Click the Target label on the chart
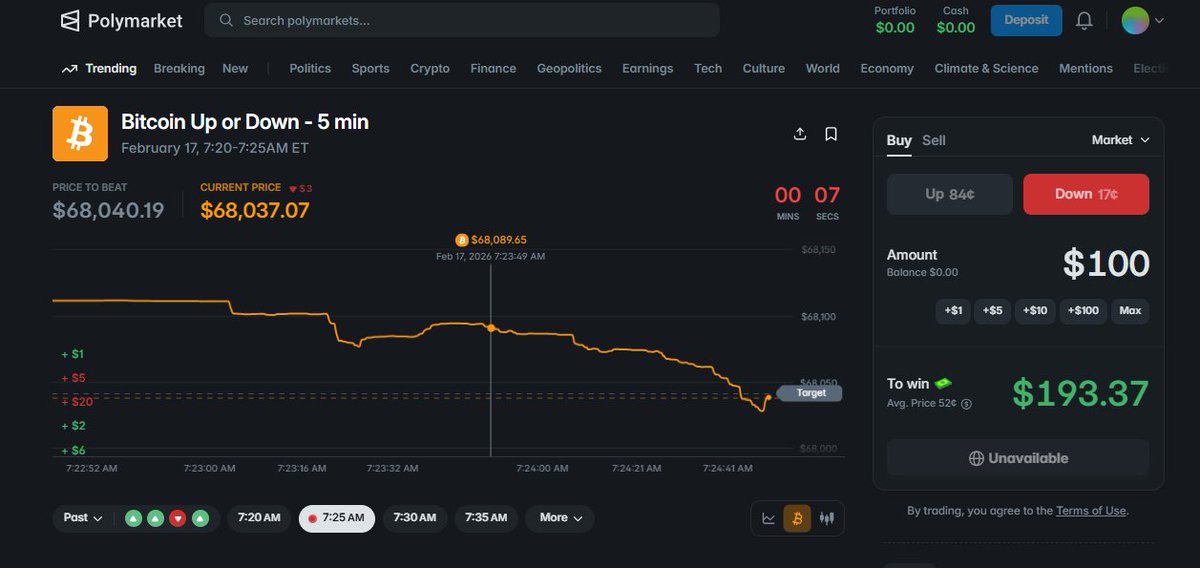Viewport: 1200px width, 568px height. coord(810,393)
